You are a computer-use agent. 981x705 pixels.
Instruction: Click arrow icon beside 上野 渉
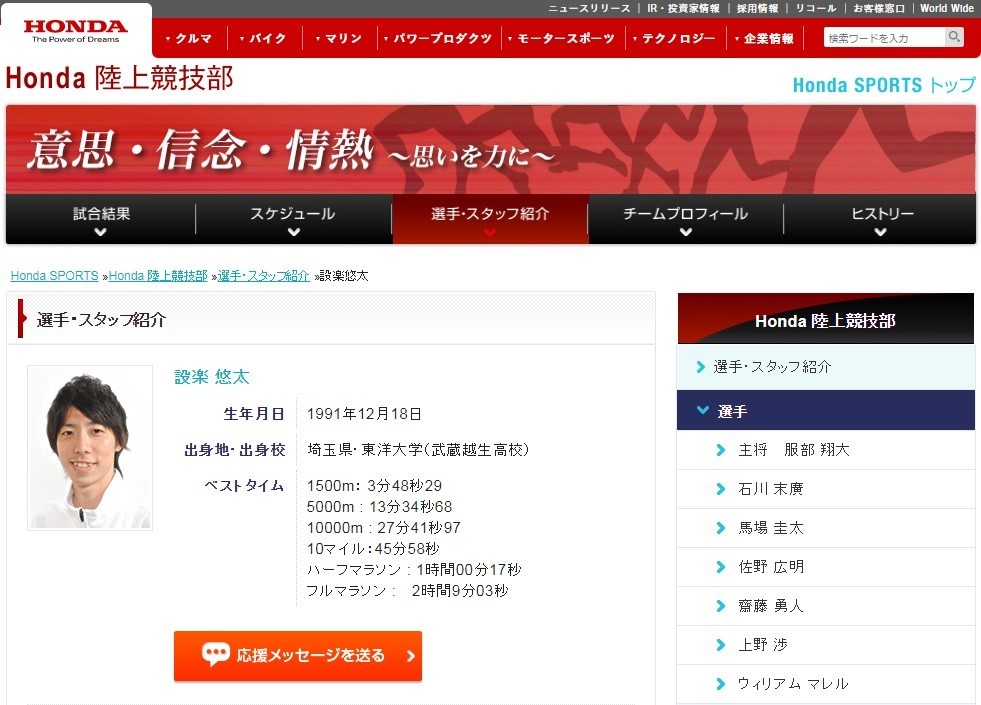tap(721, 645)
